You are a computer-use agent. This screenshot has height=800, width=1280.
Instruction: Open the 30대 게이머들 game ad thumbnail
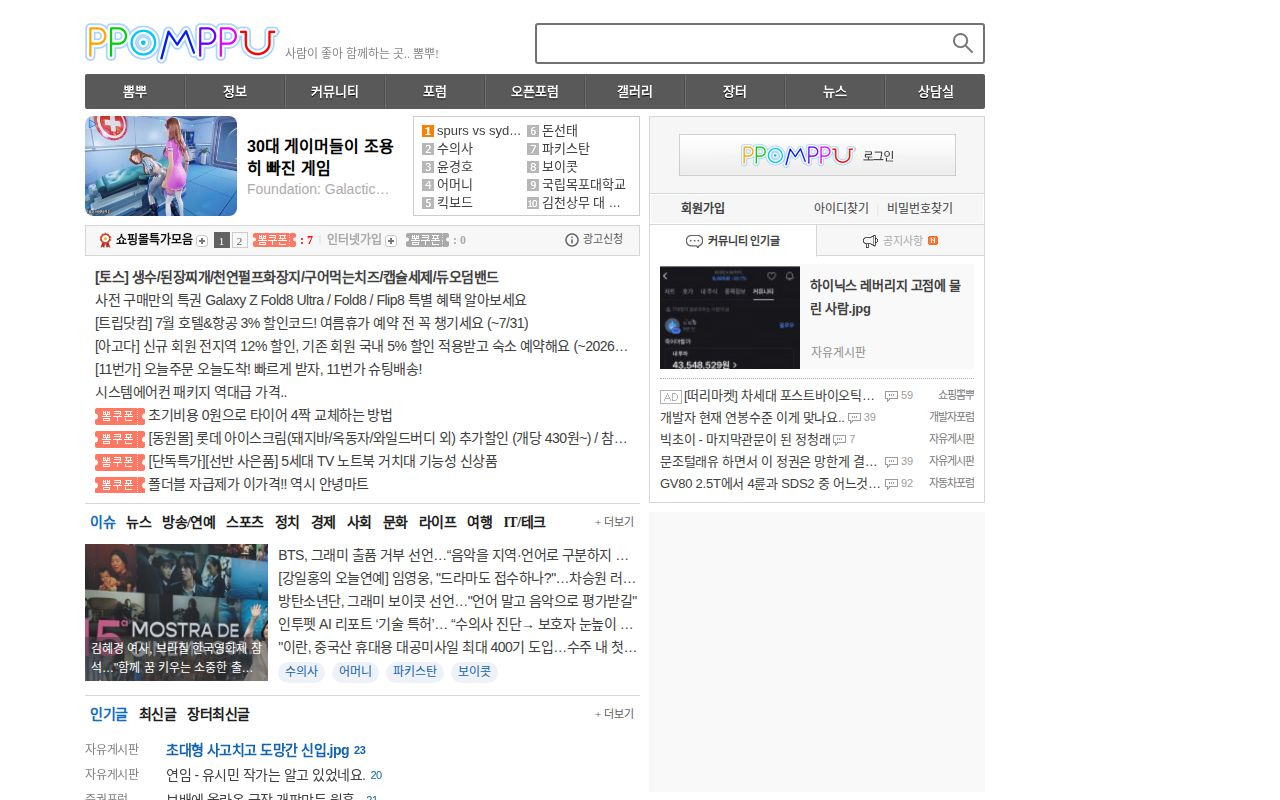[161, 166]
